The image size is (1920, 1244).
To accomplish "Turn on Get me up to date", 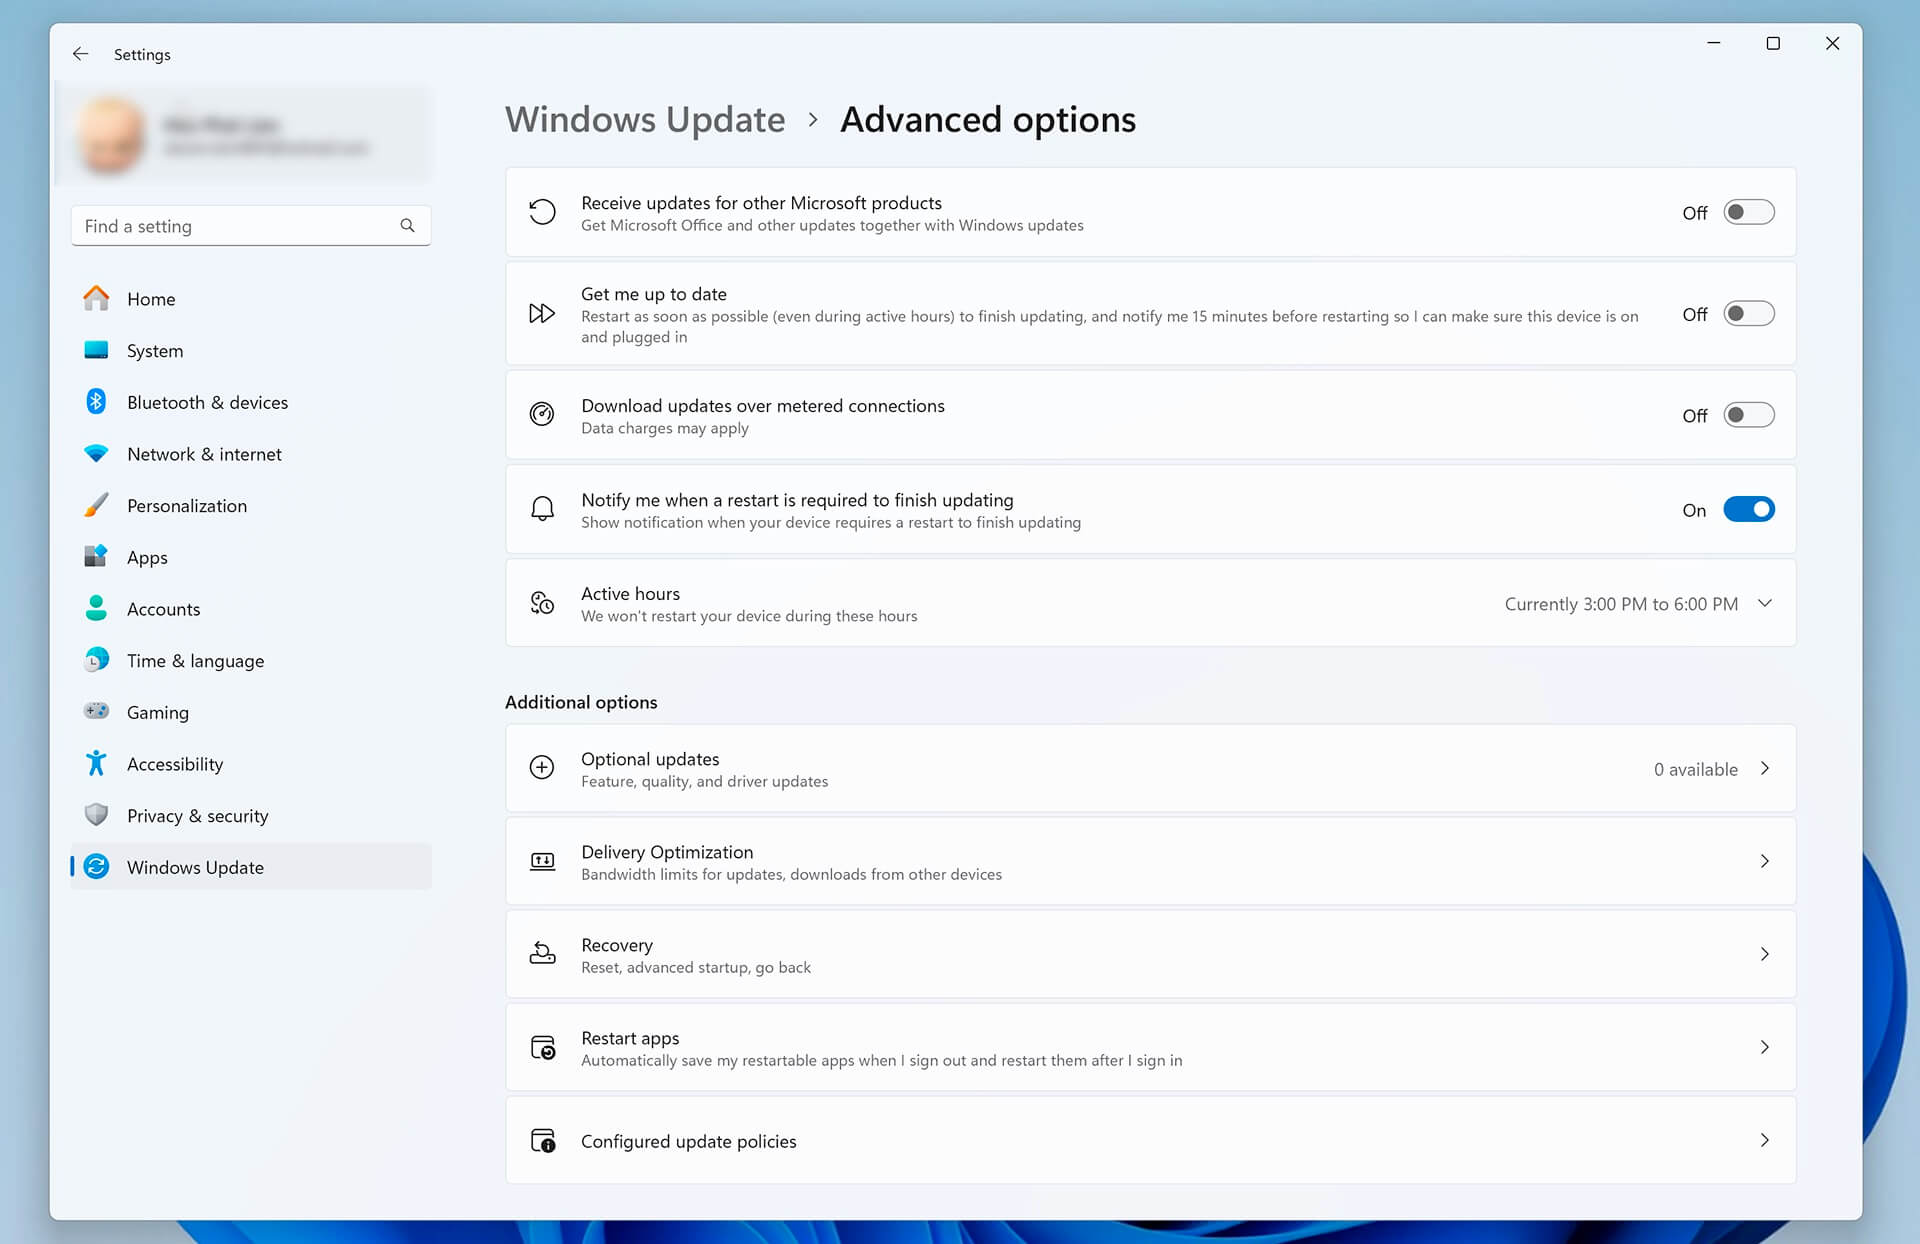I will (1749, 314).
